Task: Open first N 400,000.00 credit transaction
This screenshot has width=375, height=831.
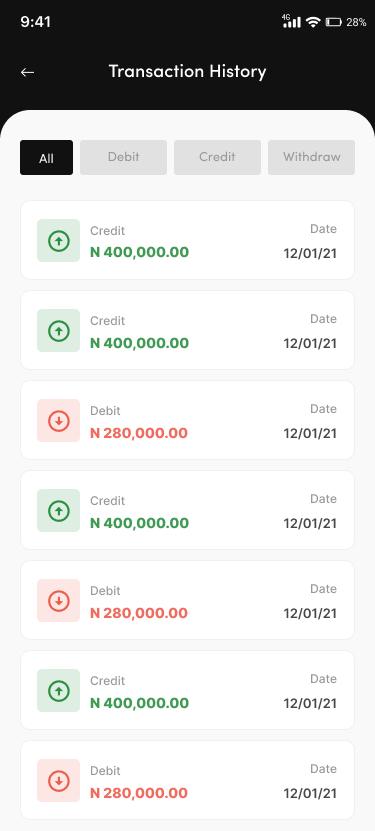Action: point(188,240)
